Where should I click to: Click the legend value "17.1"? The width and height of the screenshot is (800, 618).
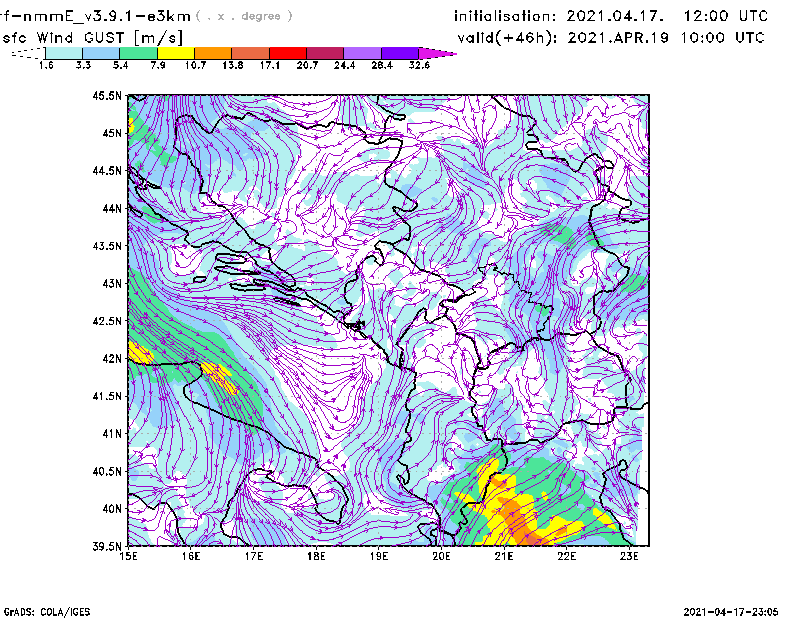pos(269,65)
